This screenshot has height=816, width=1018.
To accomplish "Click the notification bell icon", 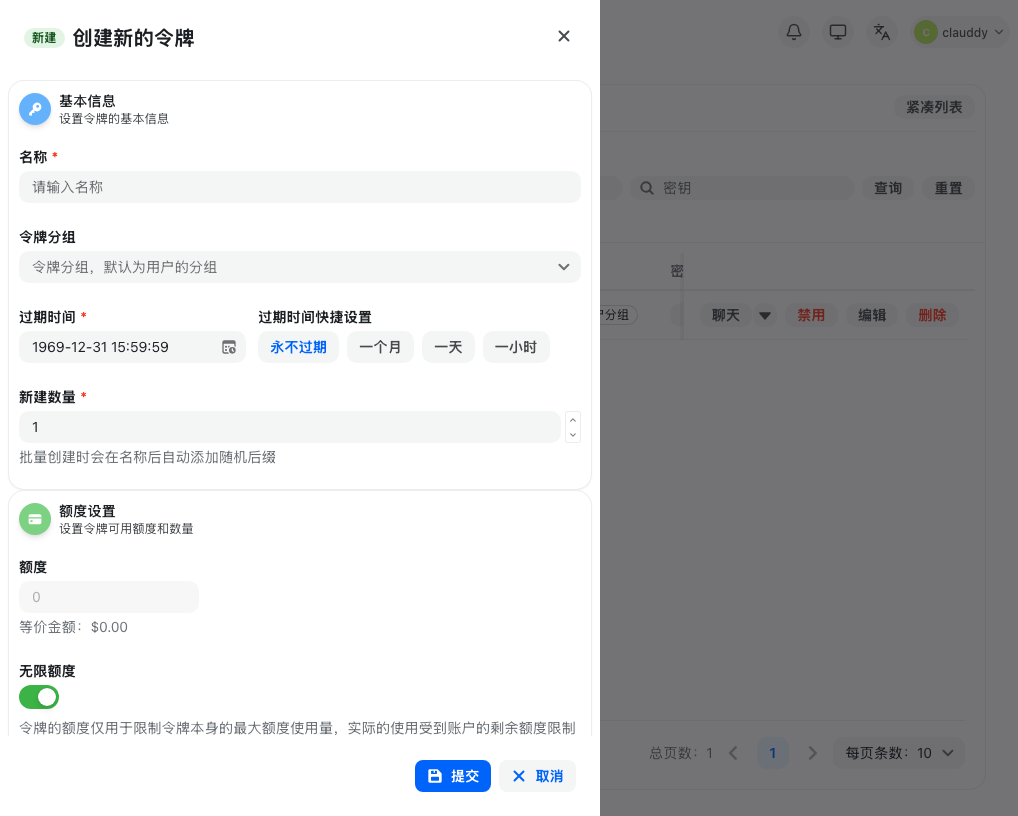I will (x=793, y=32).
